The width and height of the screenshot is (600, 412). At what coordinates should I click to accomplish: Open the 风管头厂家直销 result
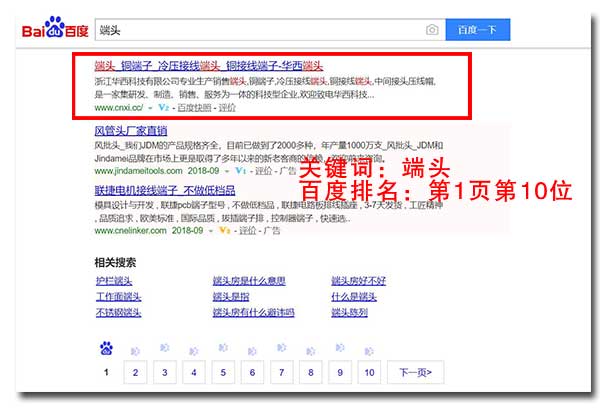(x=131, y=131)
